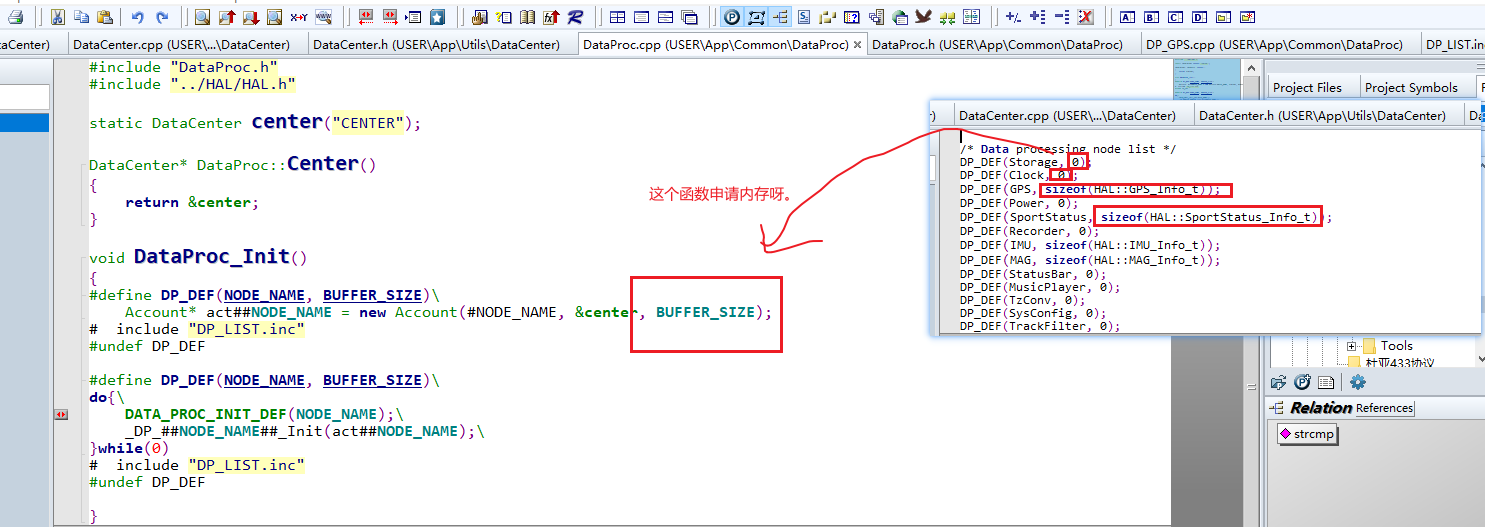Screen dimensions: 1485x527
Task: Click the green sync arrows icon
Action: click(x=947, y=18)
